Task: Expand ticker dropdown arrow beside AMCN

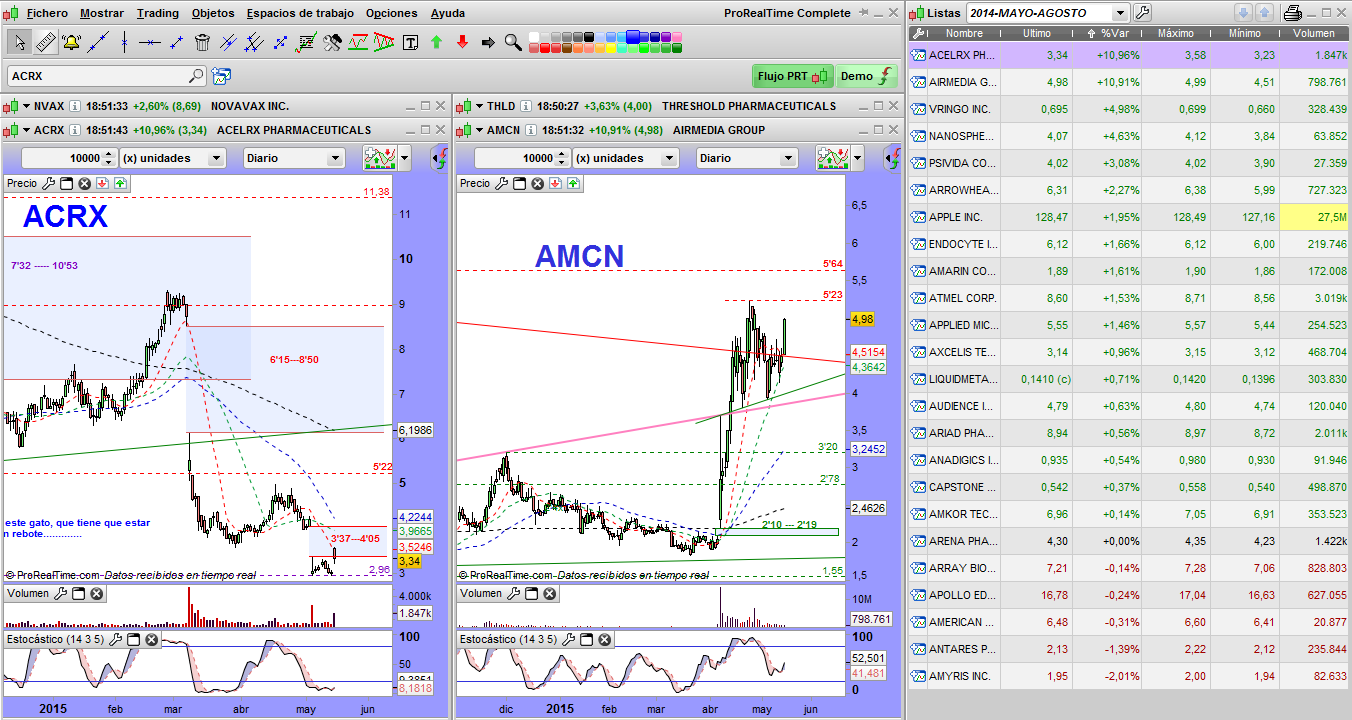Action: pyautogui.click(x=478, y=130)
